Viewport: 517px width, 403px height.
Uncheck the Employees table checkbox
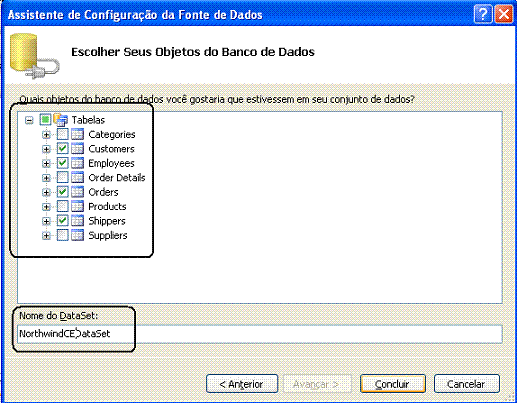pos(62,163)
